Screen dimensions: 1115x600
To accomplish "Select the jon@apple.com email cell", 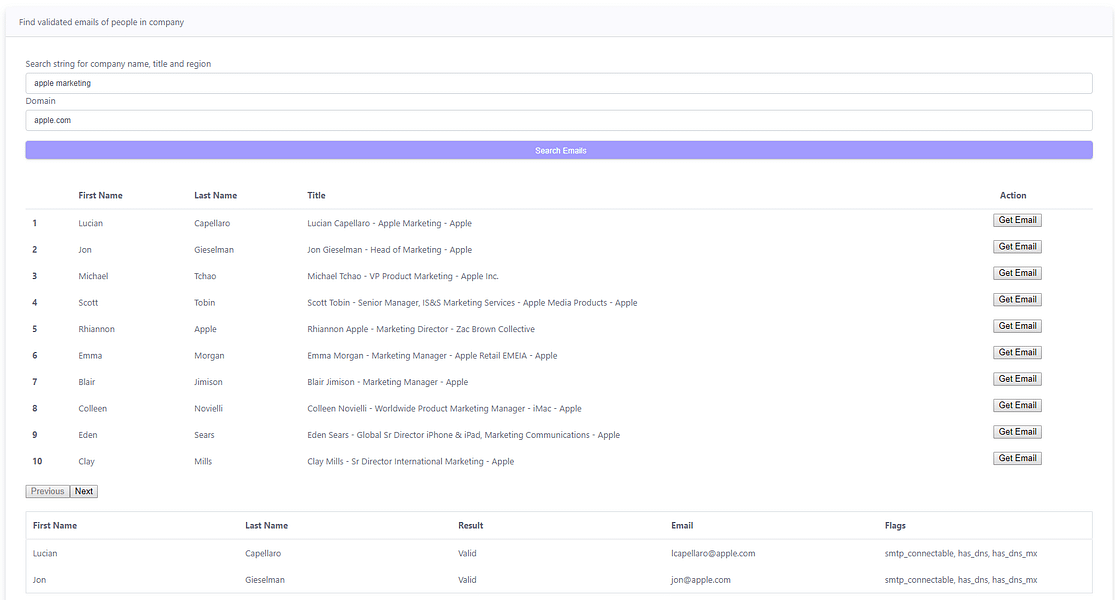I will click(700, 579).
